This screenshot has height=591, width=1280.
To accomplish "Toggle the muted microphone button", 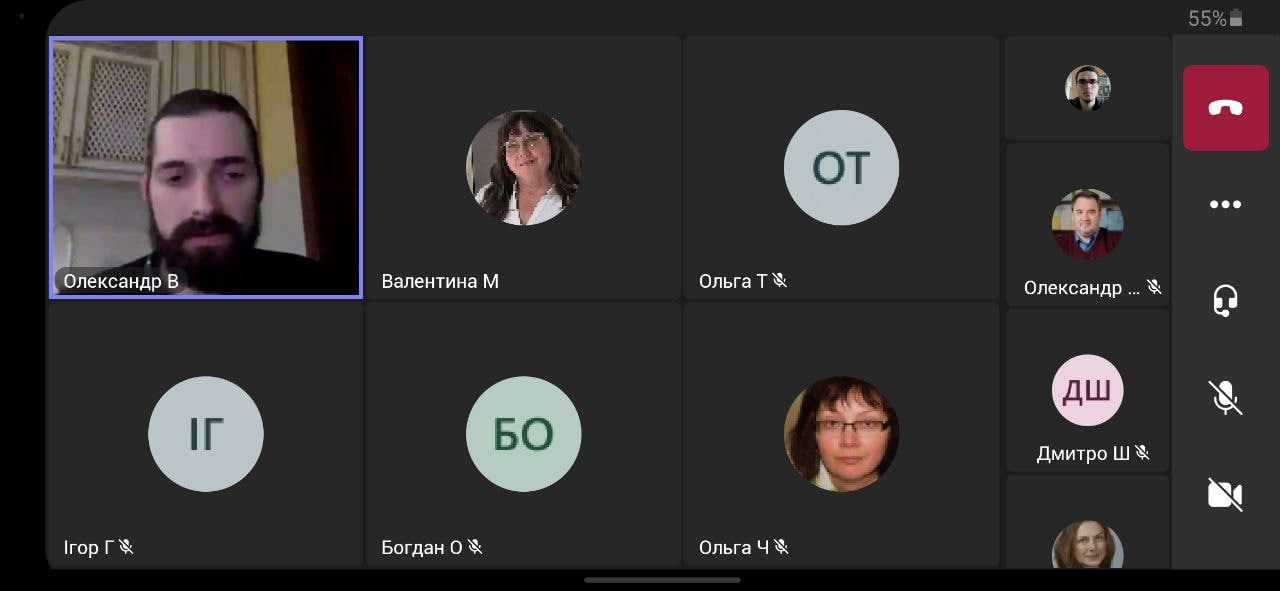I will click(x=1225, y=397).
